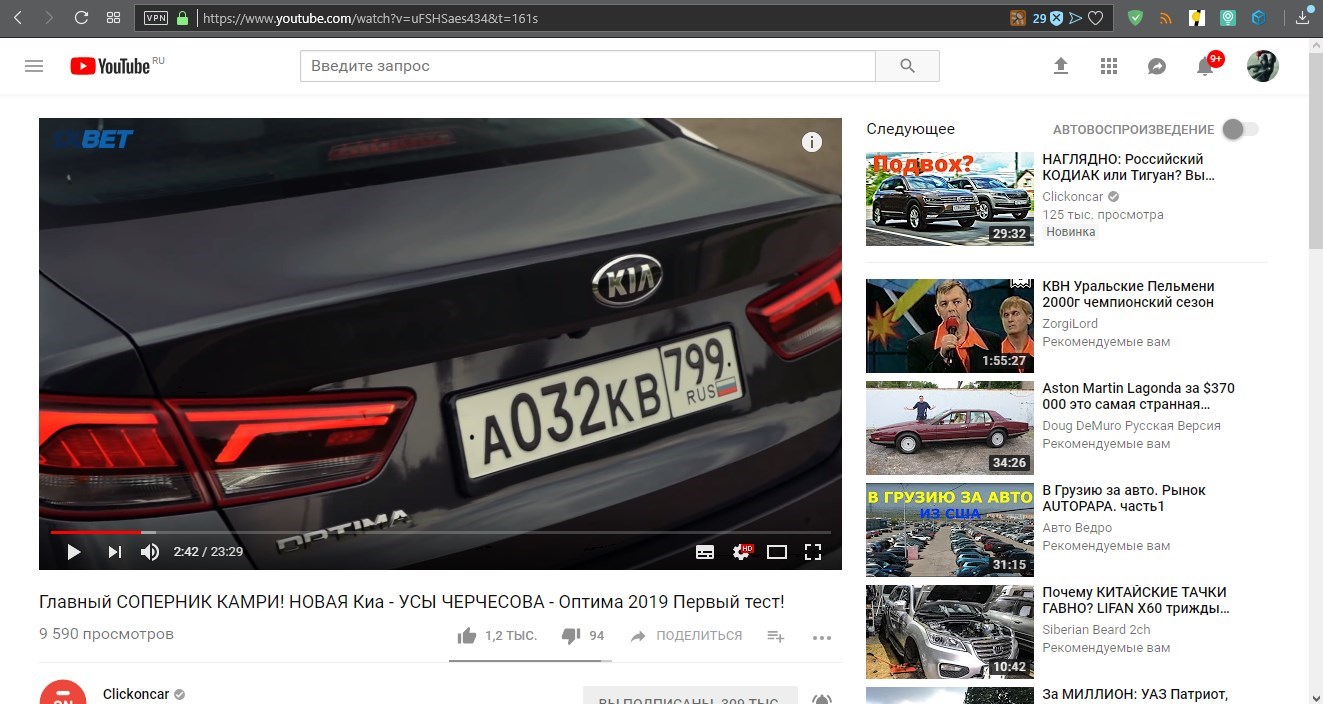The image size is (1323, 704).
Task: Dislike the video with thumbs down
Action: click(x=571, y=636)
